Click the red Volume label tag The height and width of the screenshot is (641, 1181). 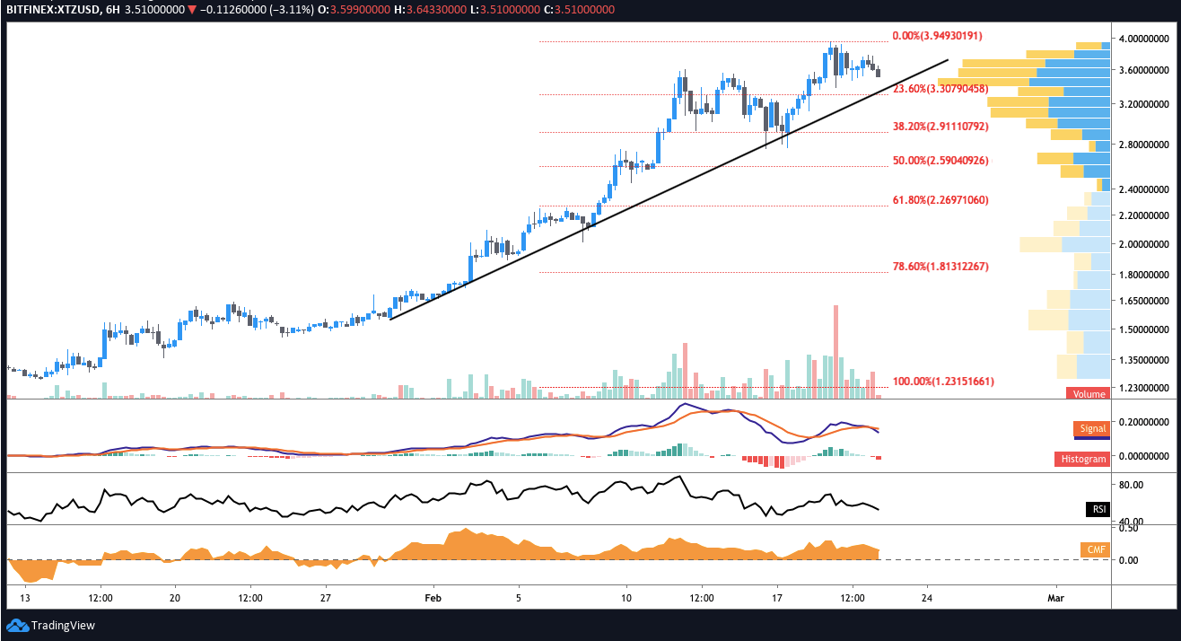(1088, 393)
